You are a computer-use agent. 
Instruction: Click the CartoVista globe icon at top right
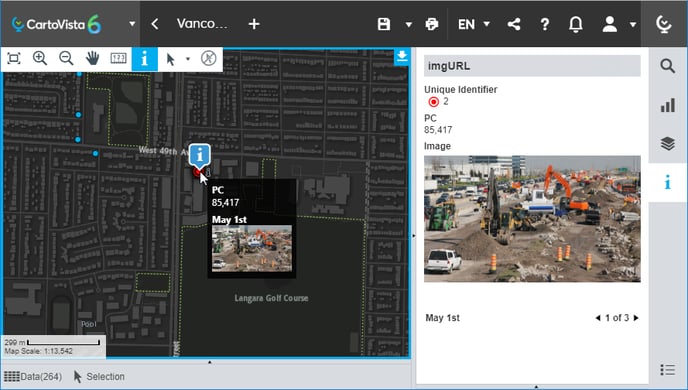[x=664, y=24]
